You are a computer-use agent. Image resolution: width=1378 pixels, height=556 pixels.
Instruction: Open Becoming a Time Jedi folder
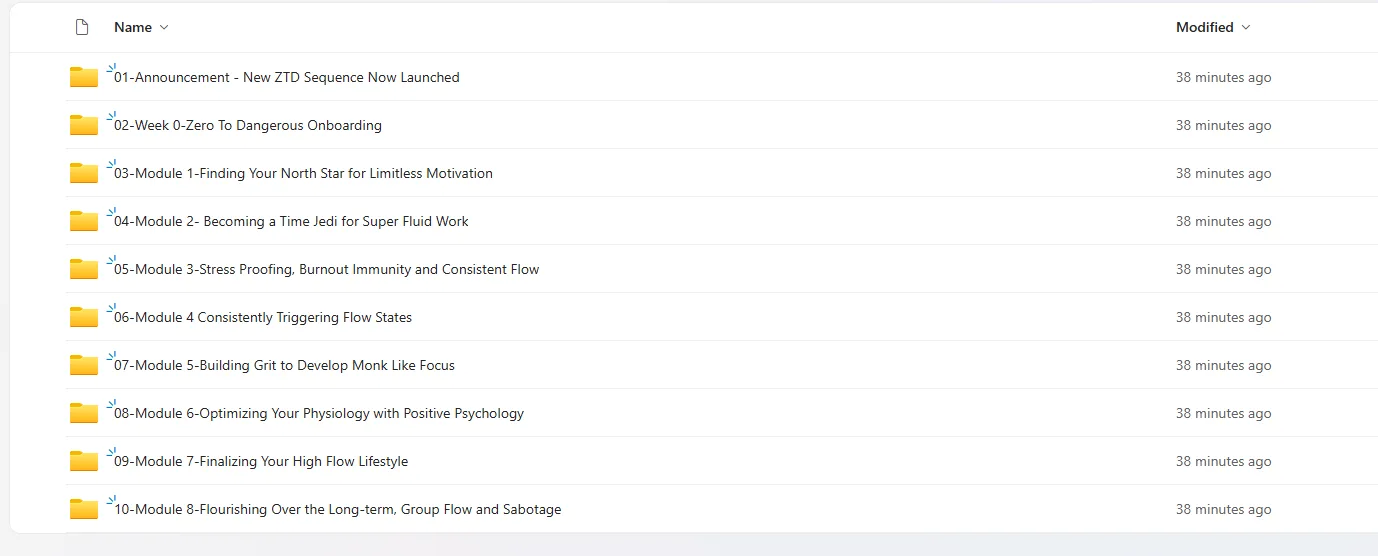[x=291, y=221]
